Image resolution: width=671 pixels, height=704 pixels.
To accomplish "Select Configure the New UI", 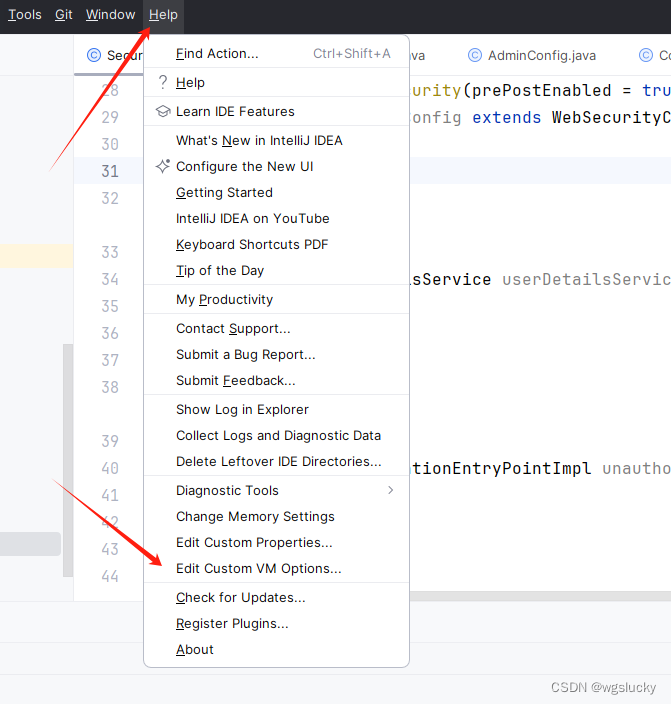I will [x=276, y=167].
